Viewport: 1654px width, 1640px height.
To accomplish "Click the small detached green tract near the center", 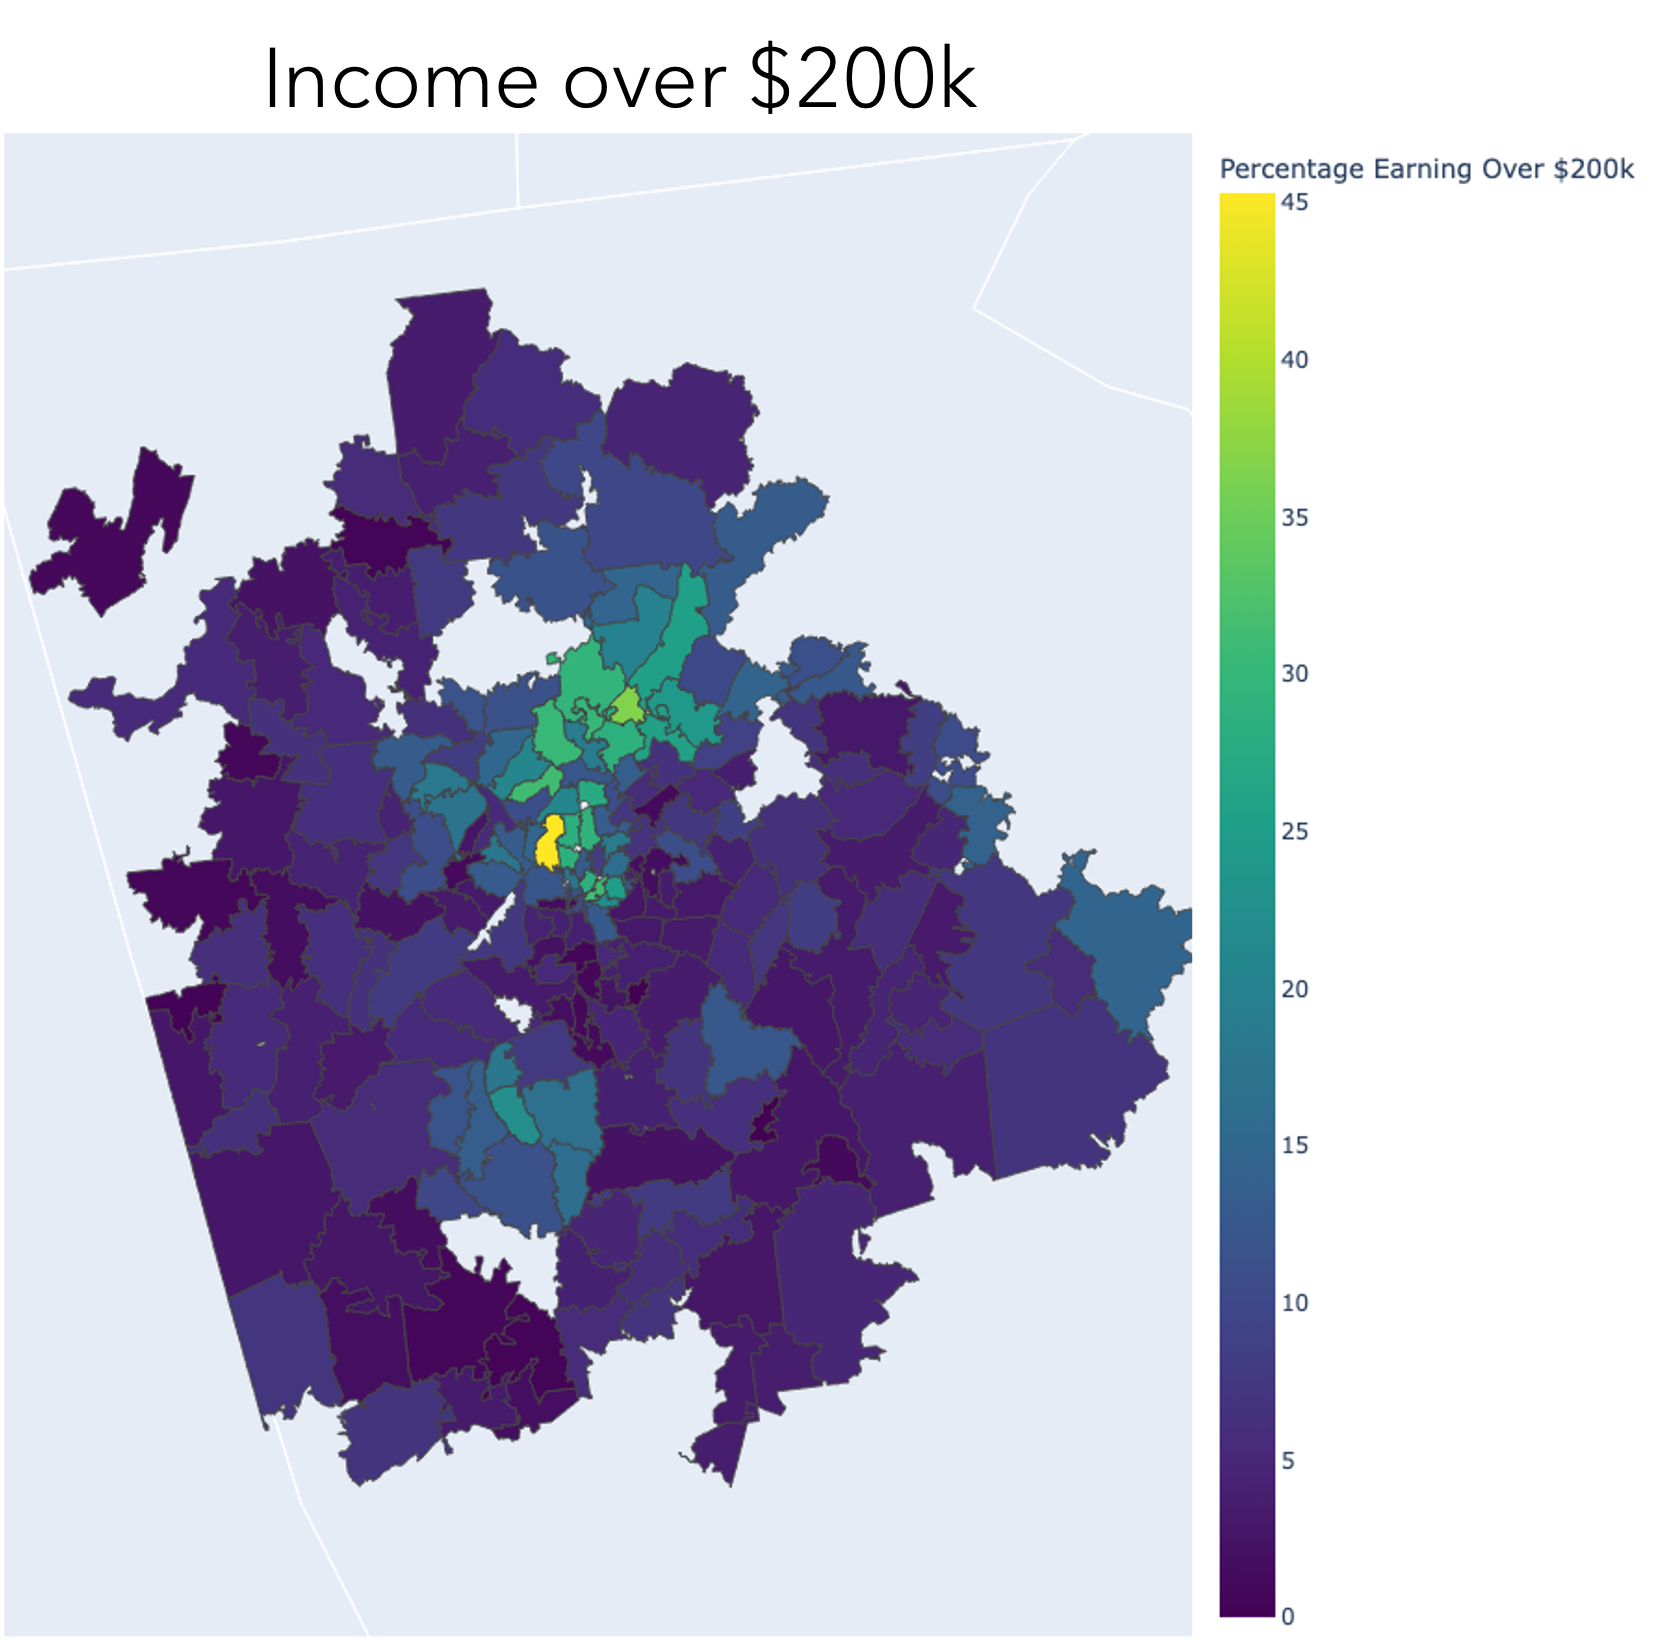I will (x=551, y=657).
